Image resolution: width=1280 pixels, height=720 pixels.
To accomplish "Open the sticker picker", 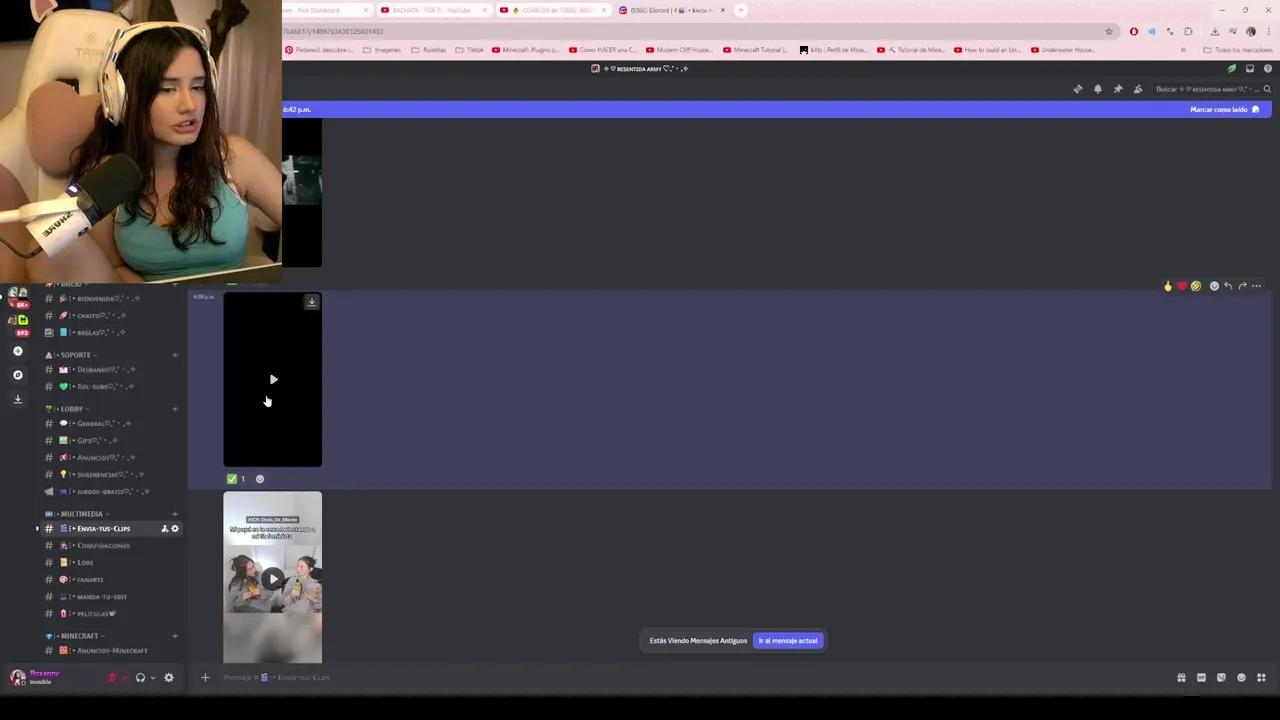I will pos(1221,678).
